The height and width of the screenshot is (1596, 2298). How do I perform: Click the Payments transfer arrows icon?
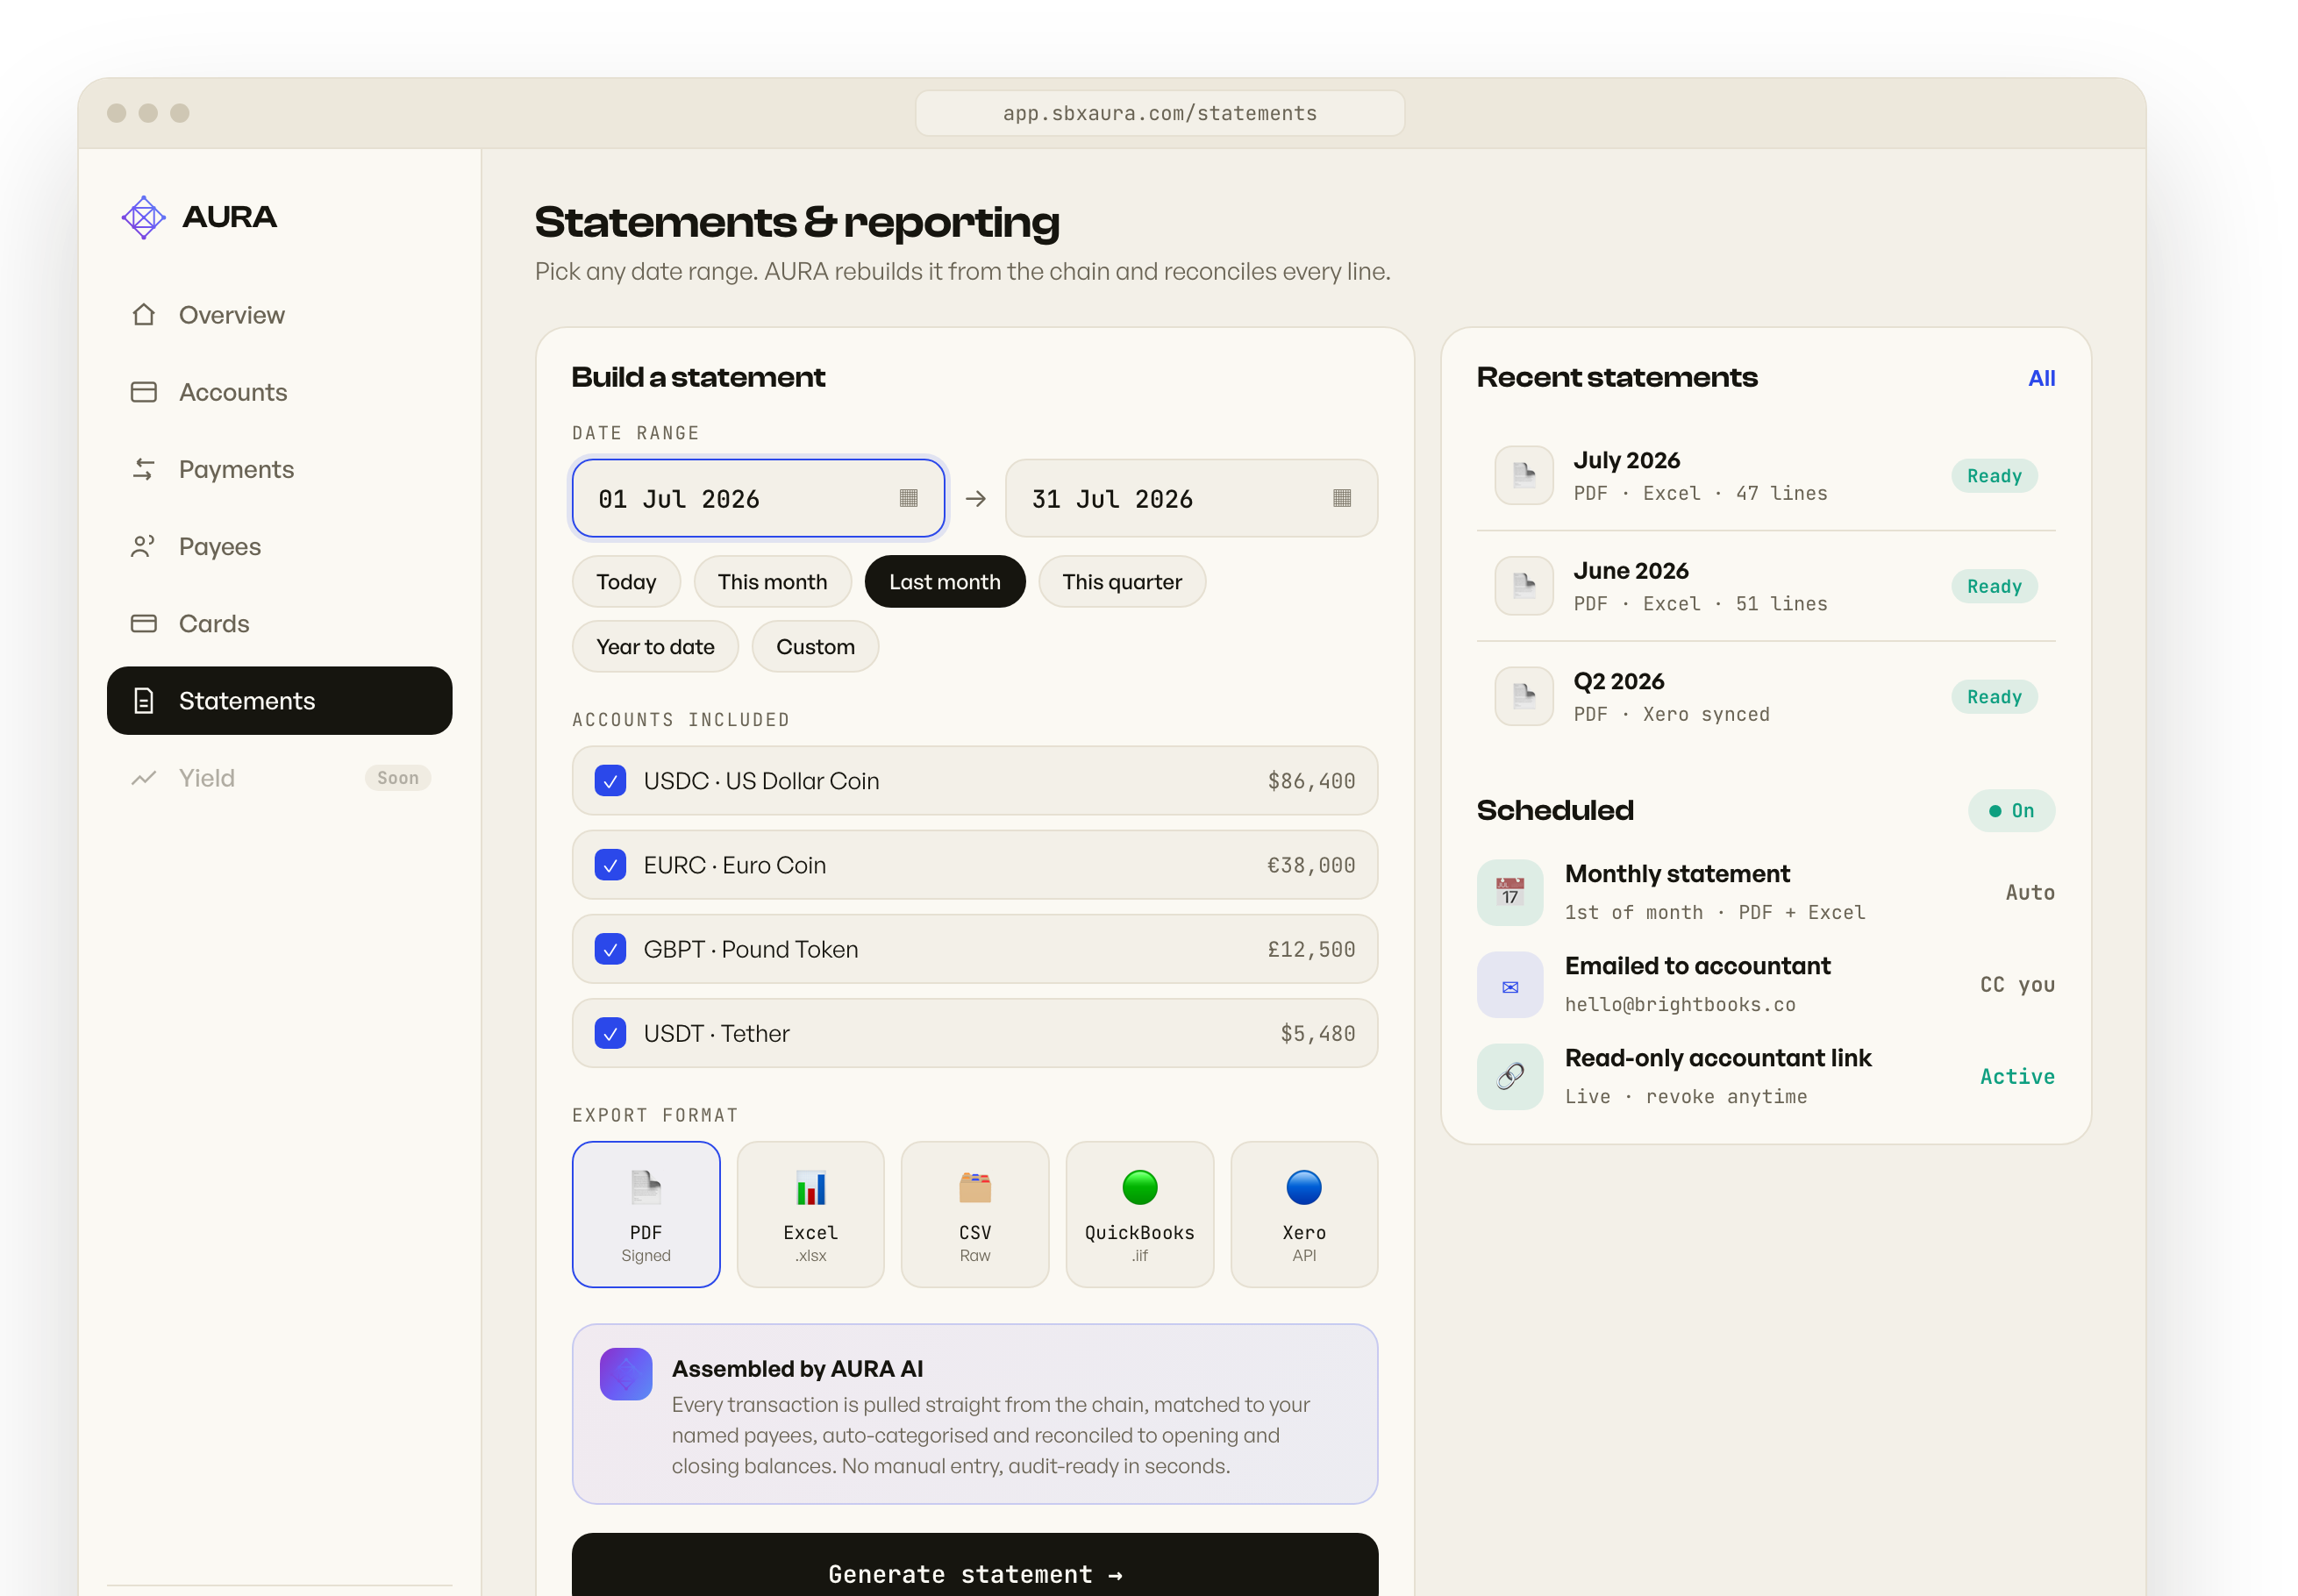143,469
